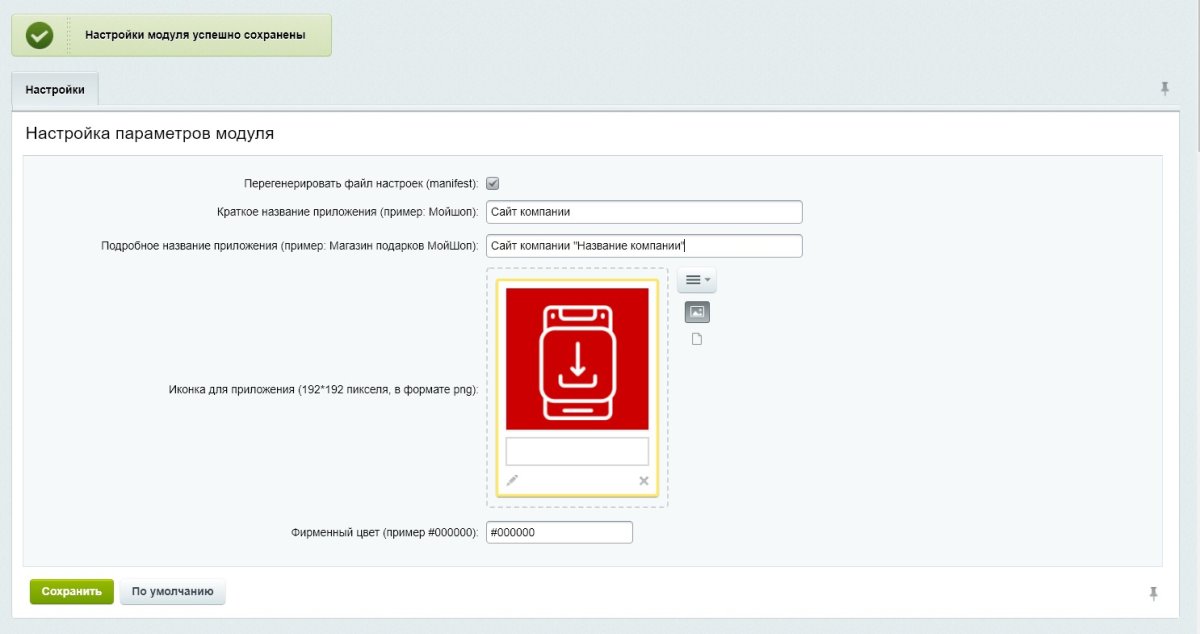Click the Подробное название приложения text field
The width and height of the screenshot is (1200, 634).
pos(643,245)
